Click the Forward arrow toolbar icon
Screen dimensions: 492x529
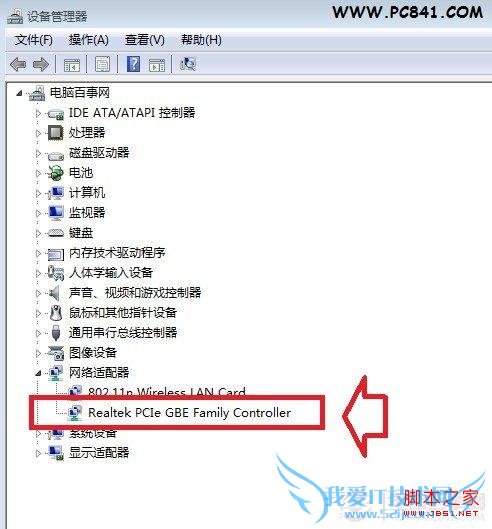coord(41,64)
